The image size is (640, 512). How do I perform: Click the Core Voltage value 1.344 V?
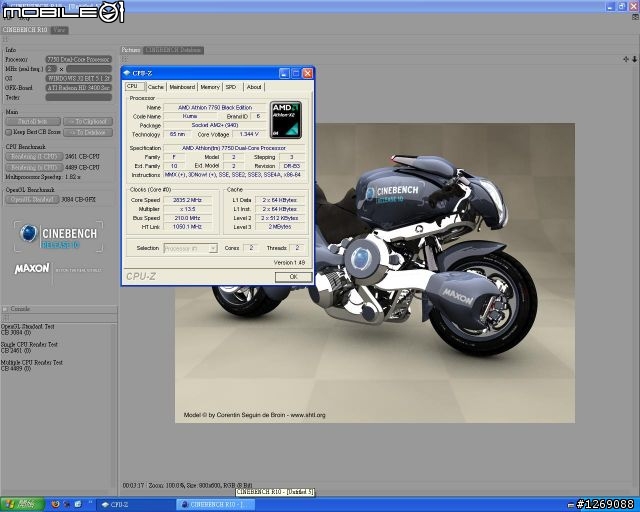249,134
